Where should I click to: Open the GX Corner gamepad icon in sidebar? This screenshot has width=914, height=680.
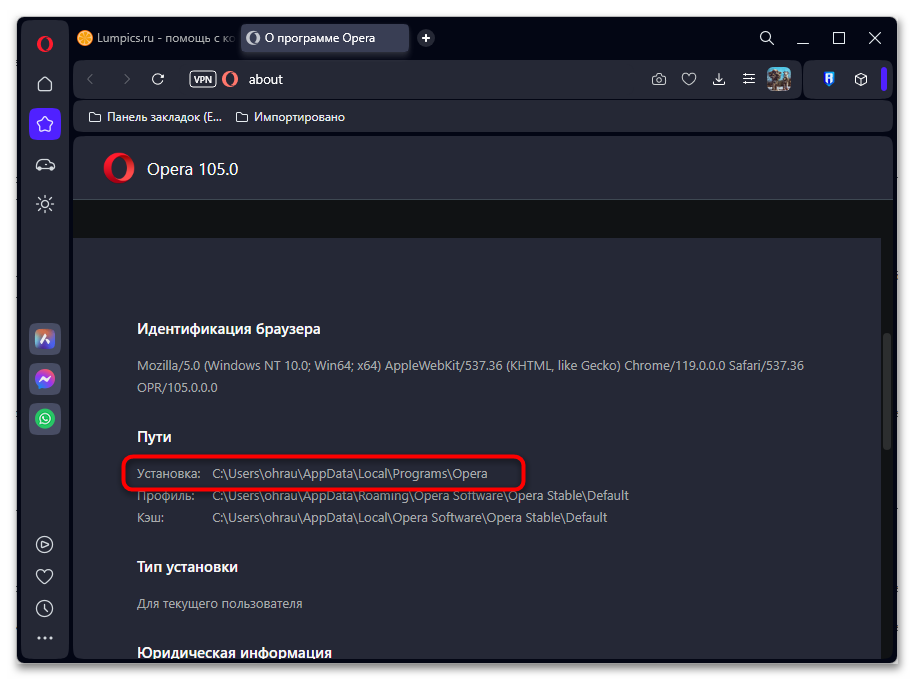(45, 165)
